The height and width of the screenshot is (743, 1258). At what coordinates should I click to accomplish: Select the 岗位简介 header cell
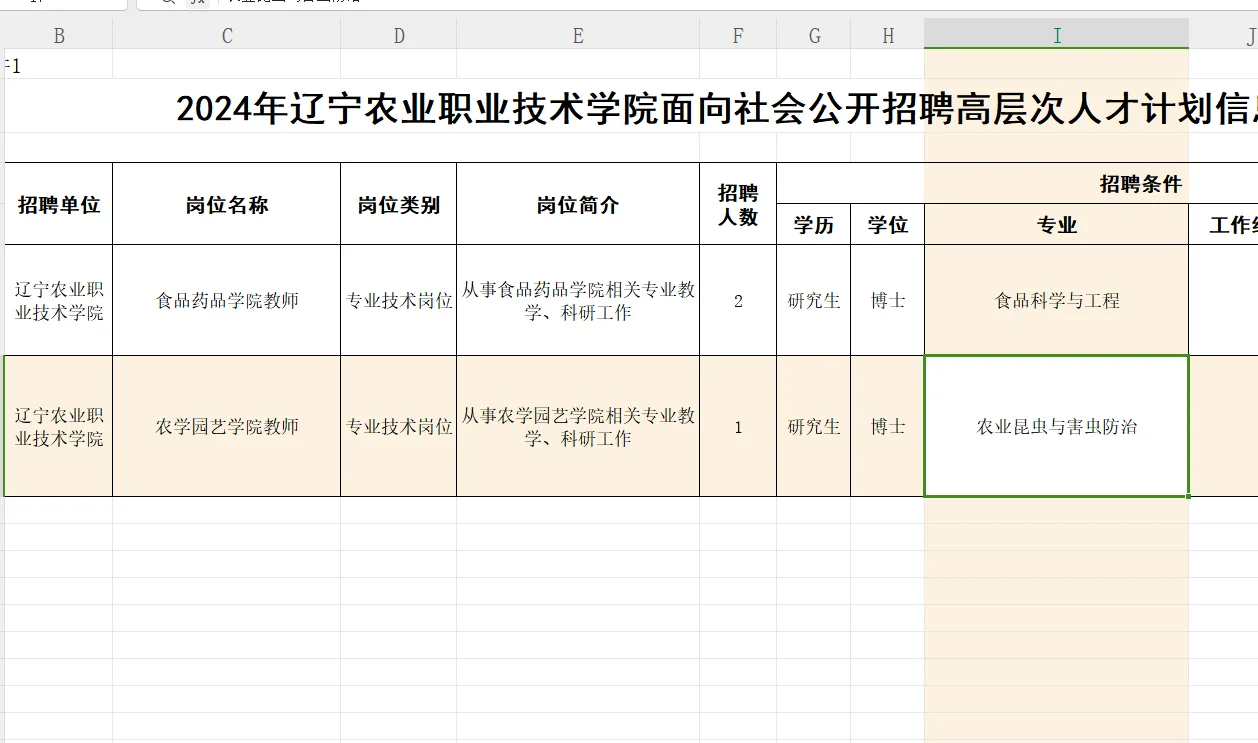[x=578, y=204]
